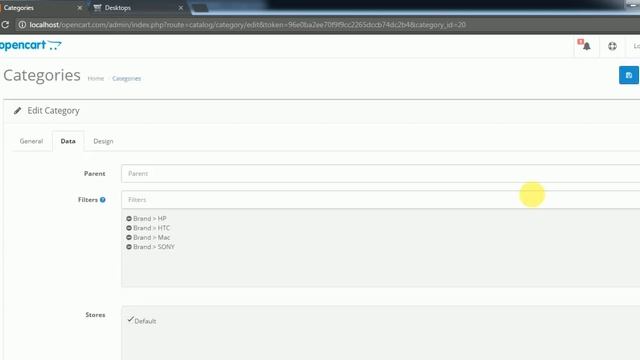The image size is (640, 360).
Task: Click the pencil icon beside Edit Category
Action: point(17,111)
